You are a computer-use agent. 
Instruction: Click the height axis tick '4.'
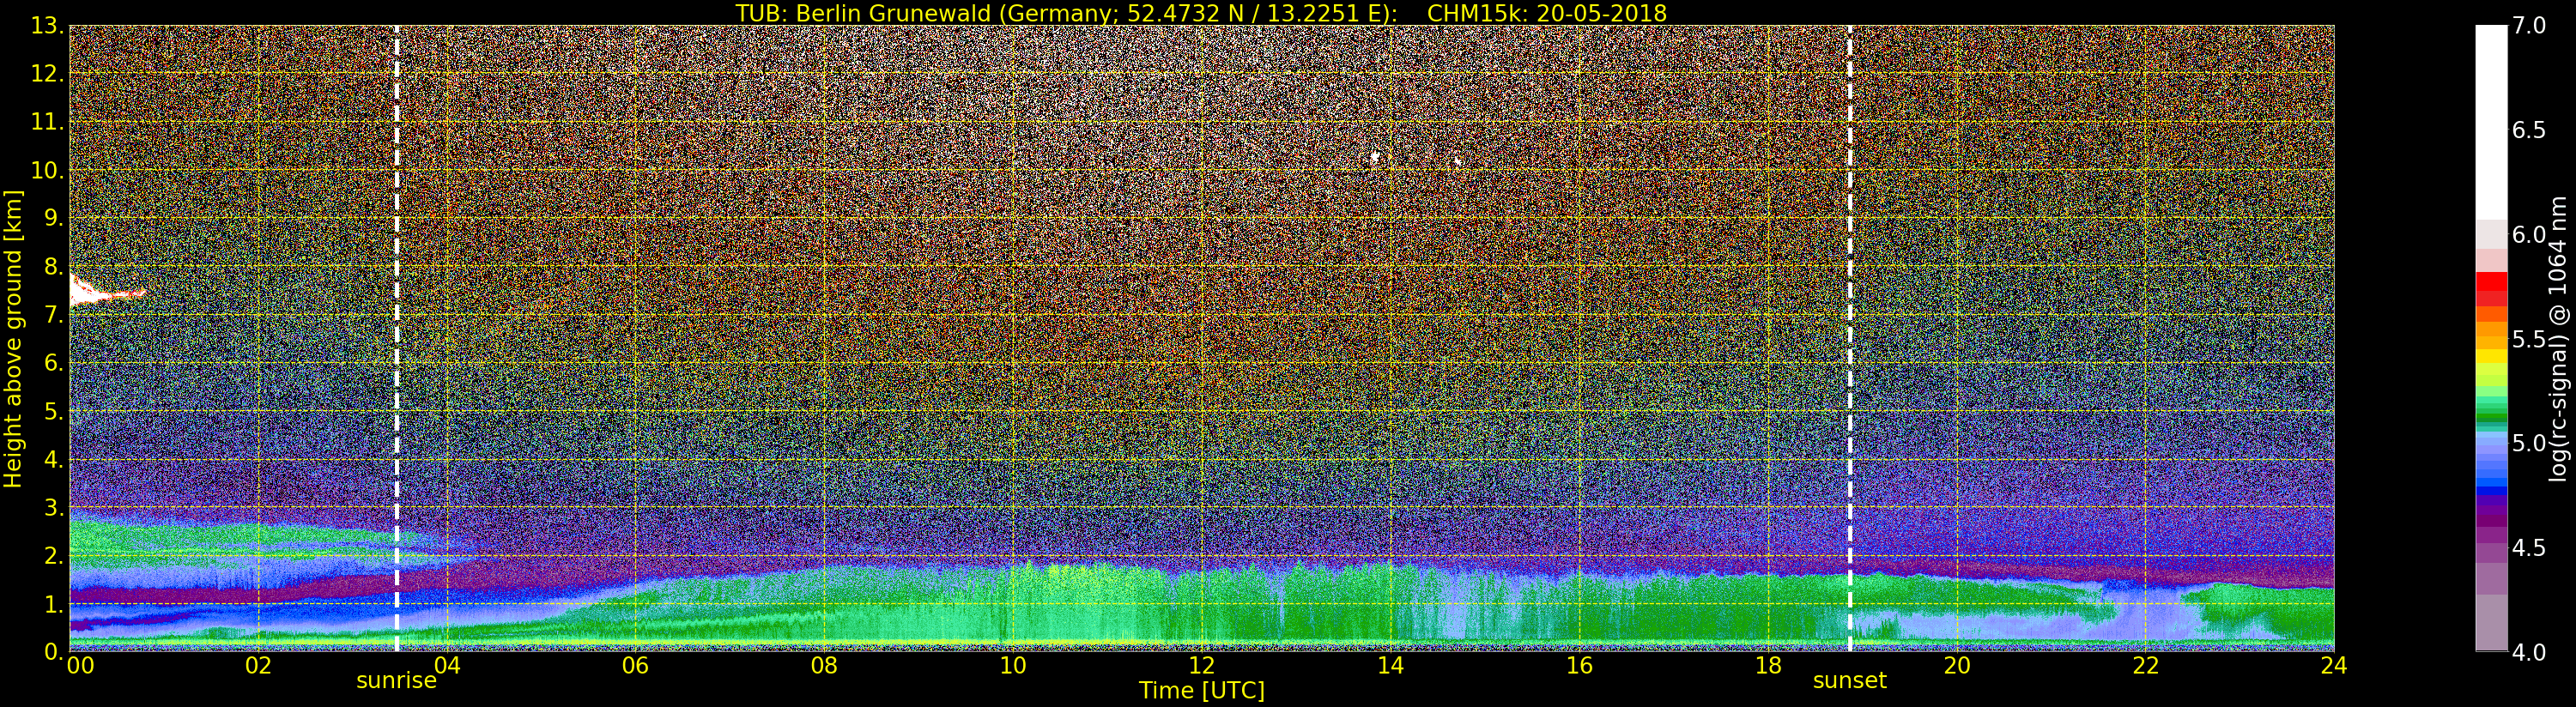(54, 459)
